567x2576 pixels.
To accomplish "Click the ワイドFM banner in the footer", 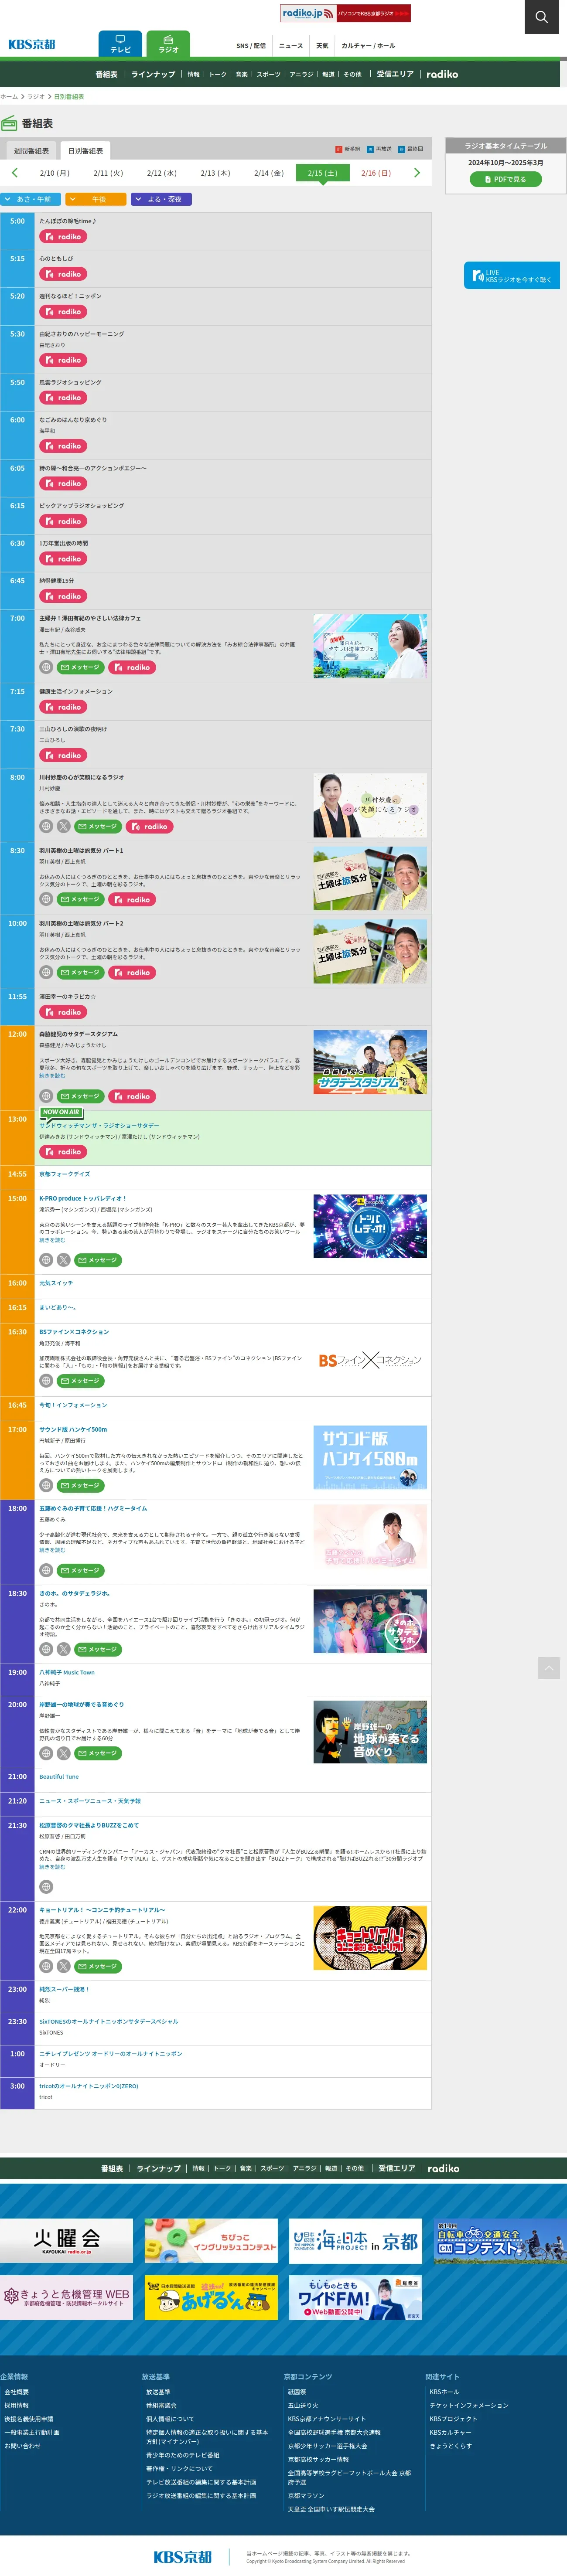I will coord(355,2297).
